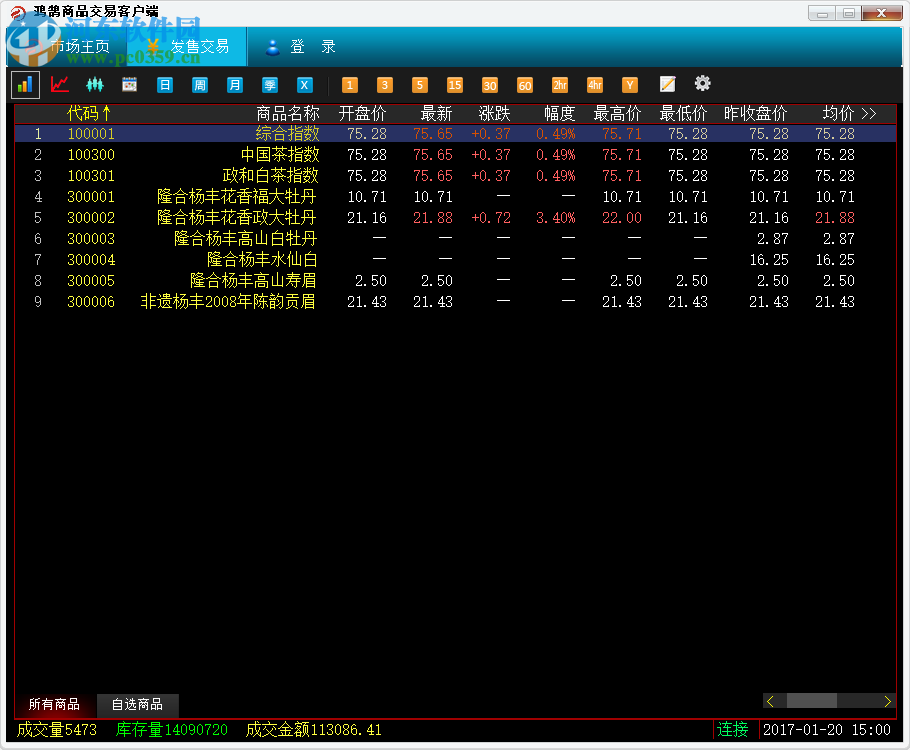Viewport: 910px width, 750px height.
Task: Select the 1-minute period button
Action: 349,85
